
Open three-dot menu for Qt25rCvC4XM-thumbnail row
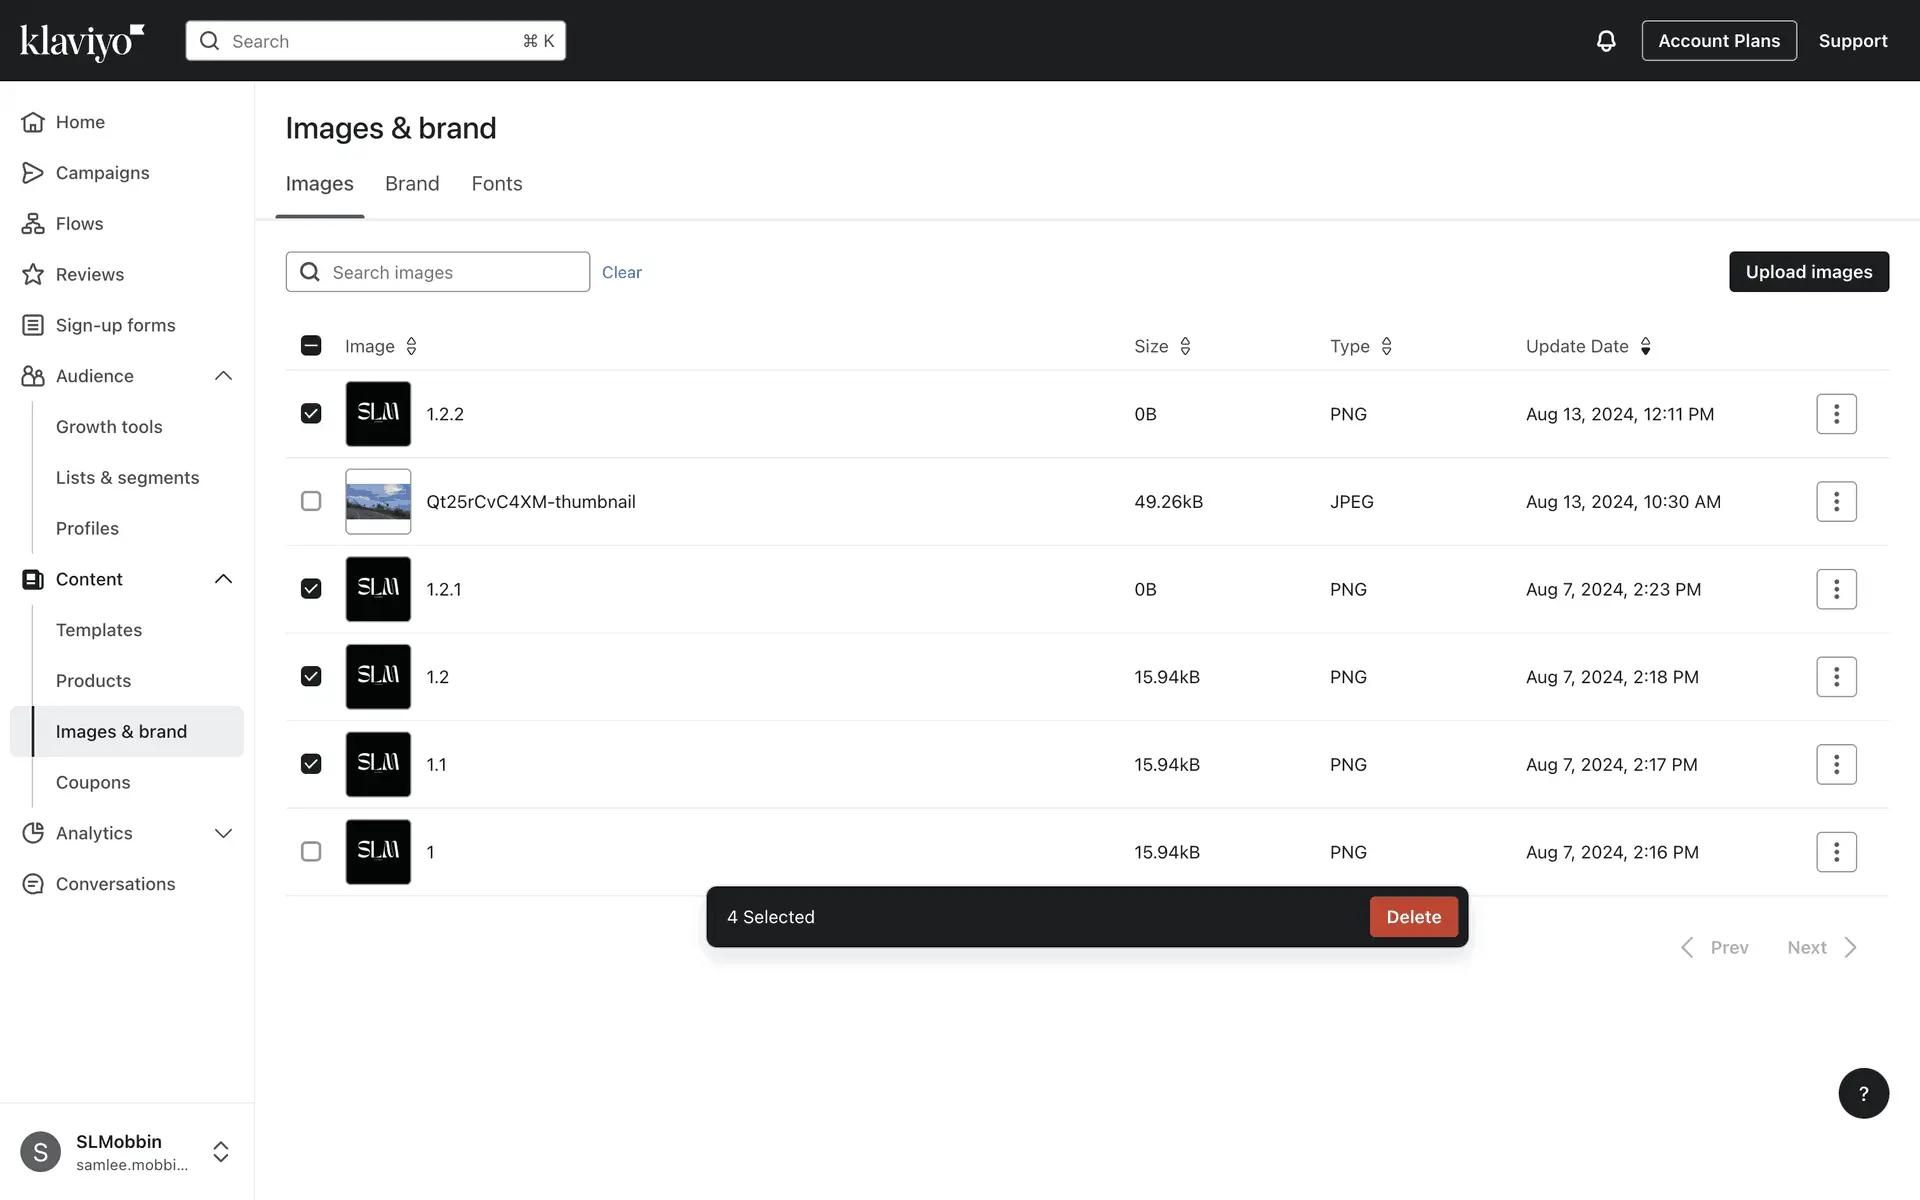[1835, 502]
